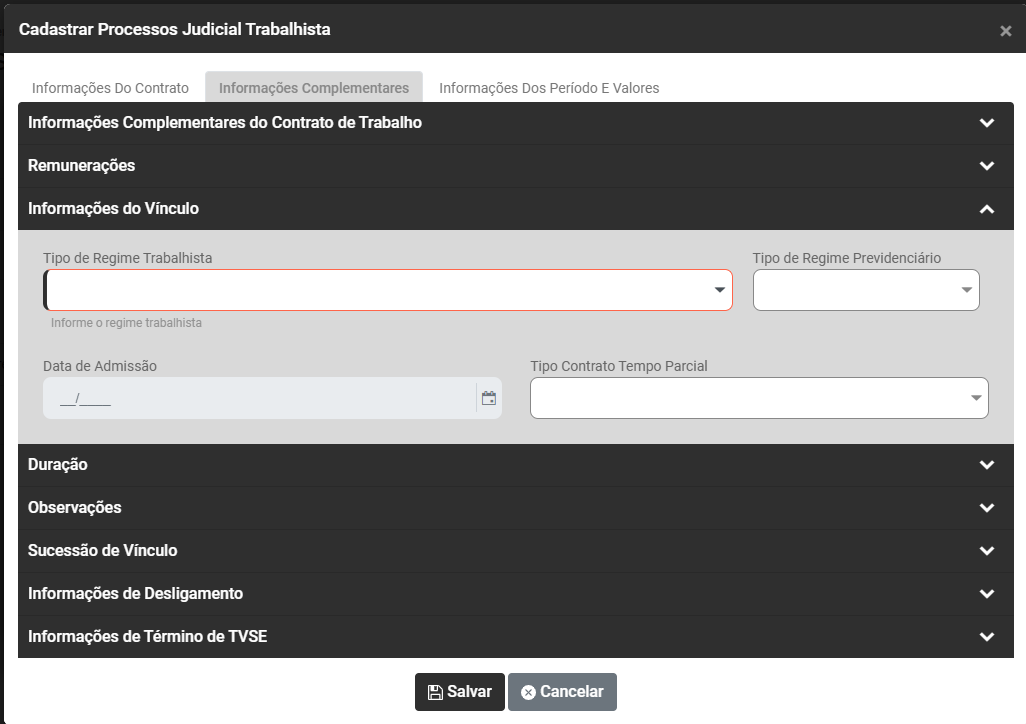Click the Cancelar button

pos(562,692)
